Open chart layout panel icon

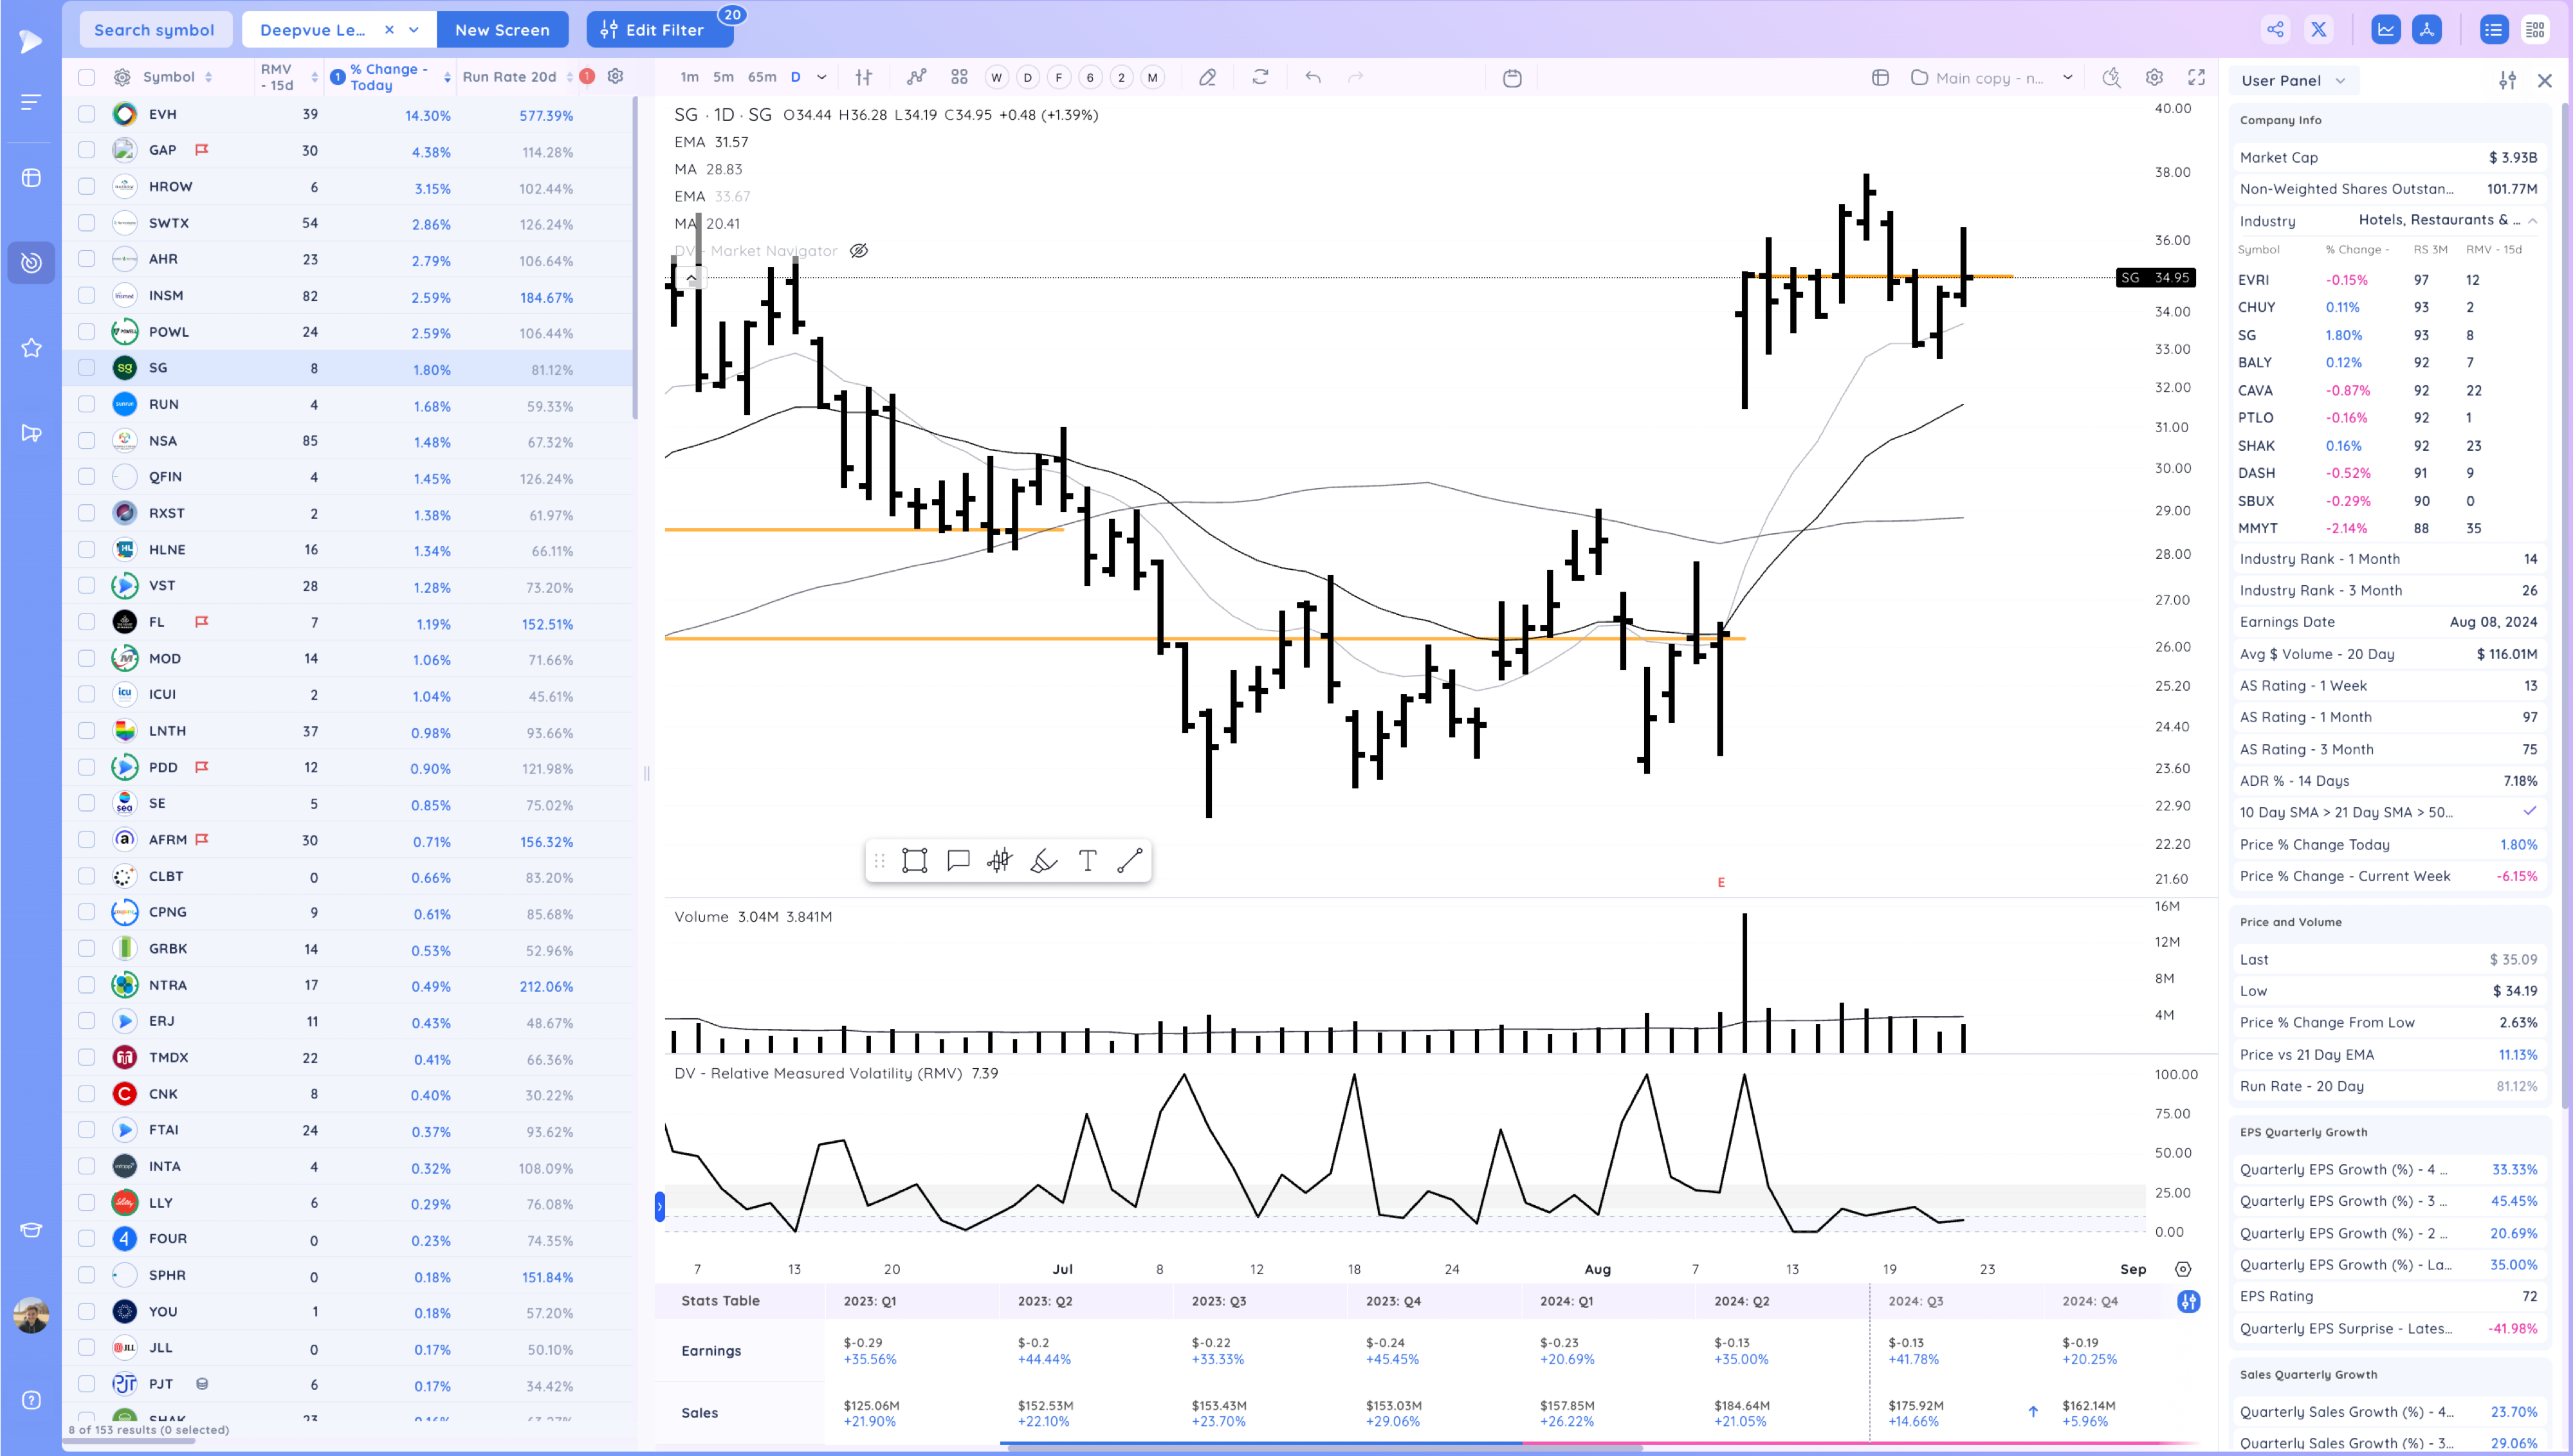pos(1880,78)
